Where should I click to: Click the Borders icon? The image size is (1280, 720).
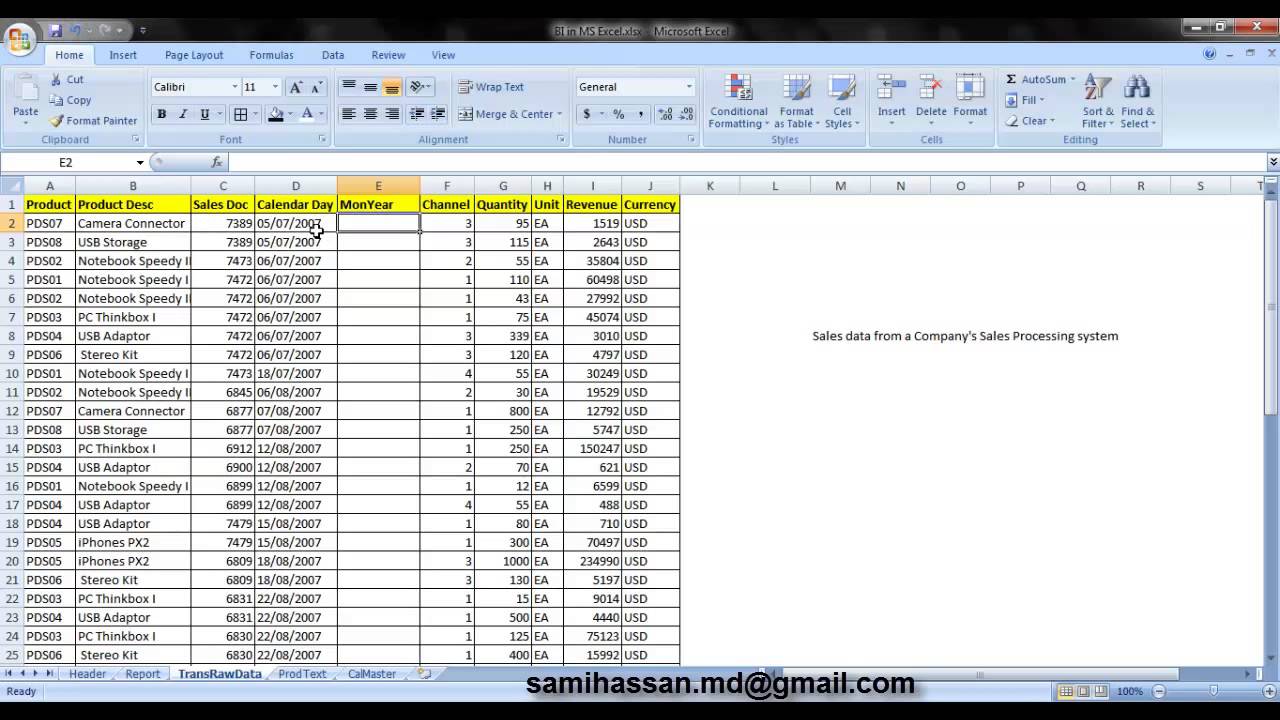[x=240, y=114]
